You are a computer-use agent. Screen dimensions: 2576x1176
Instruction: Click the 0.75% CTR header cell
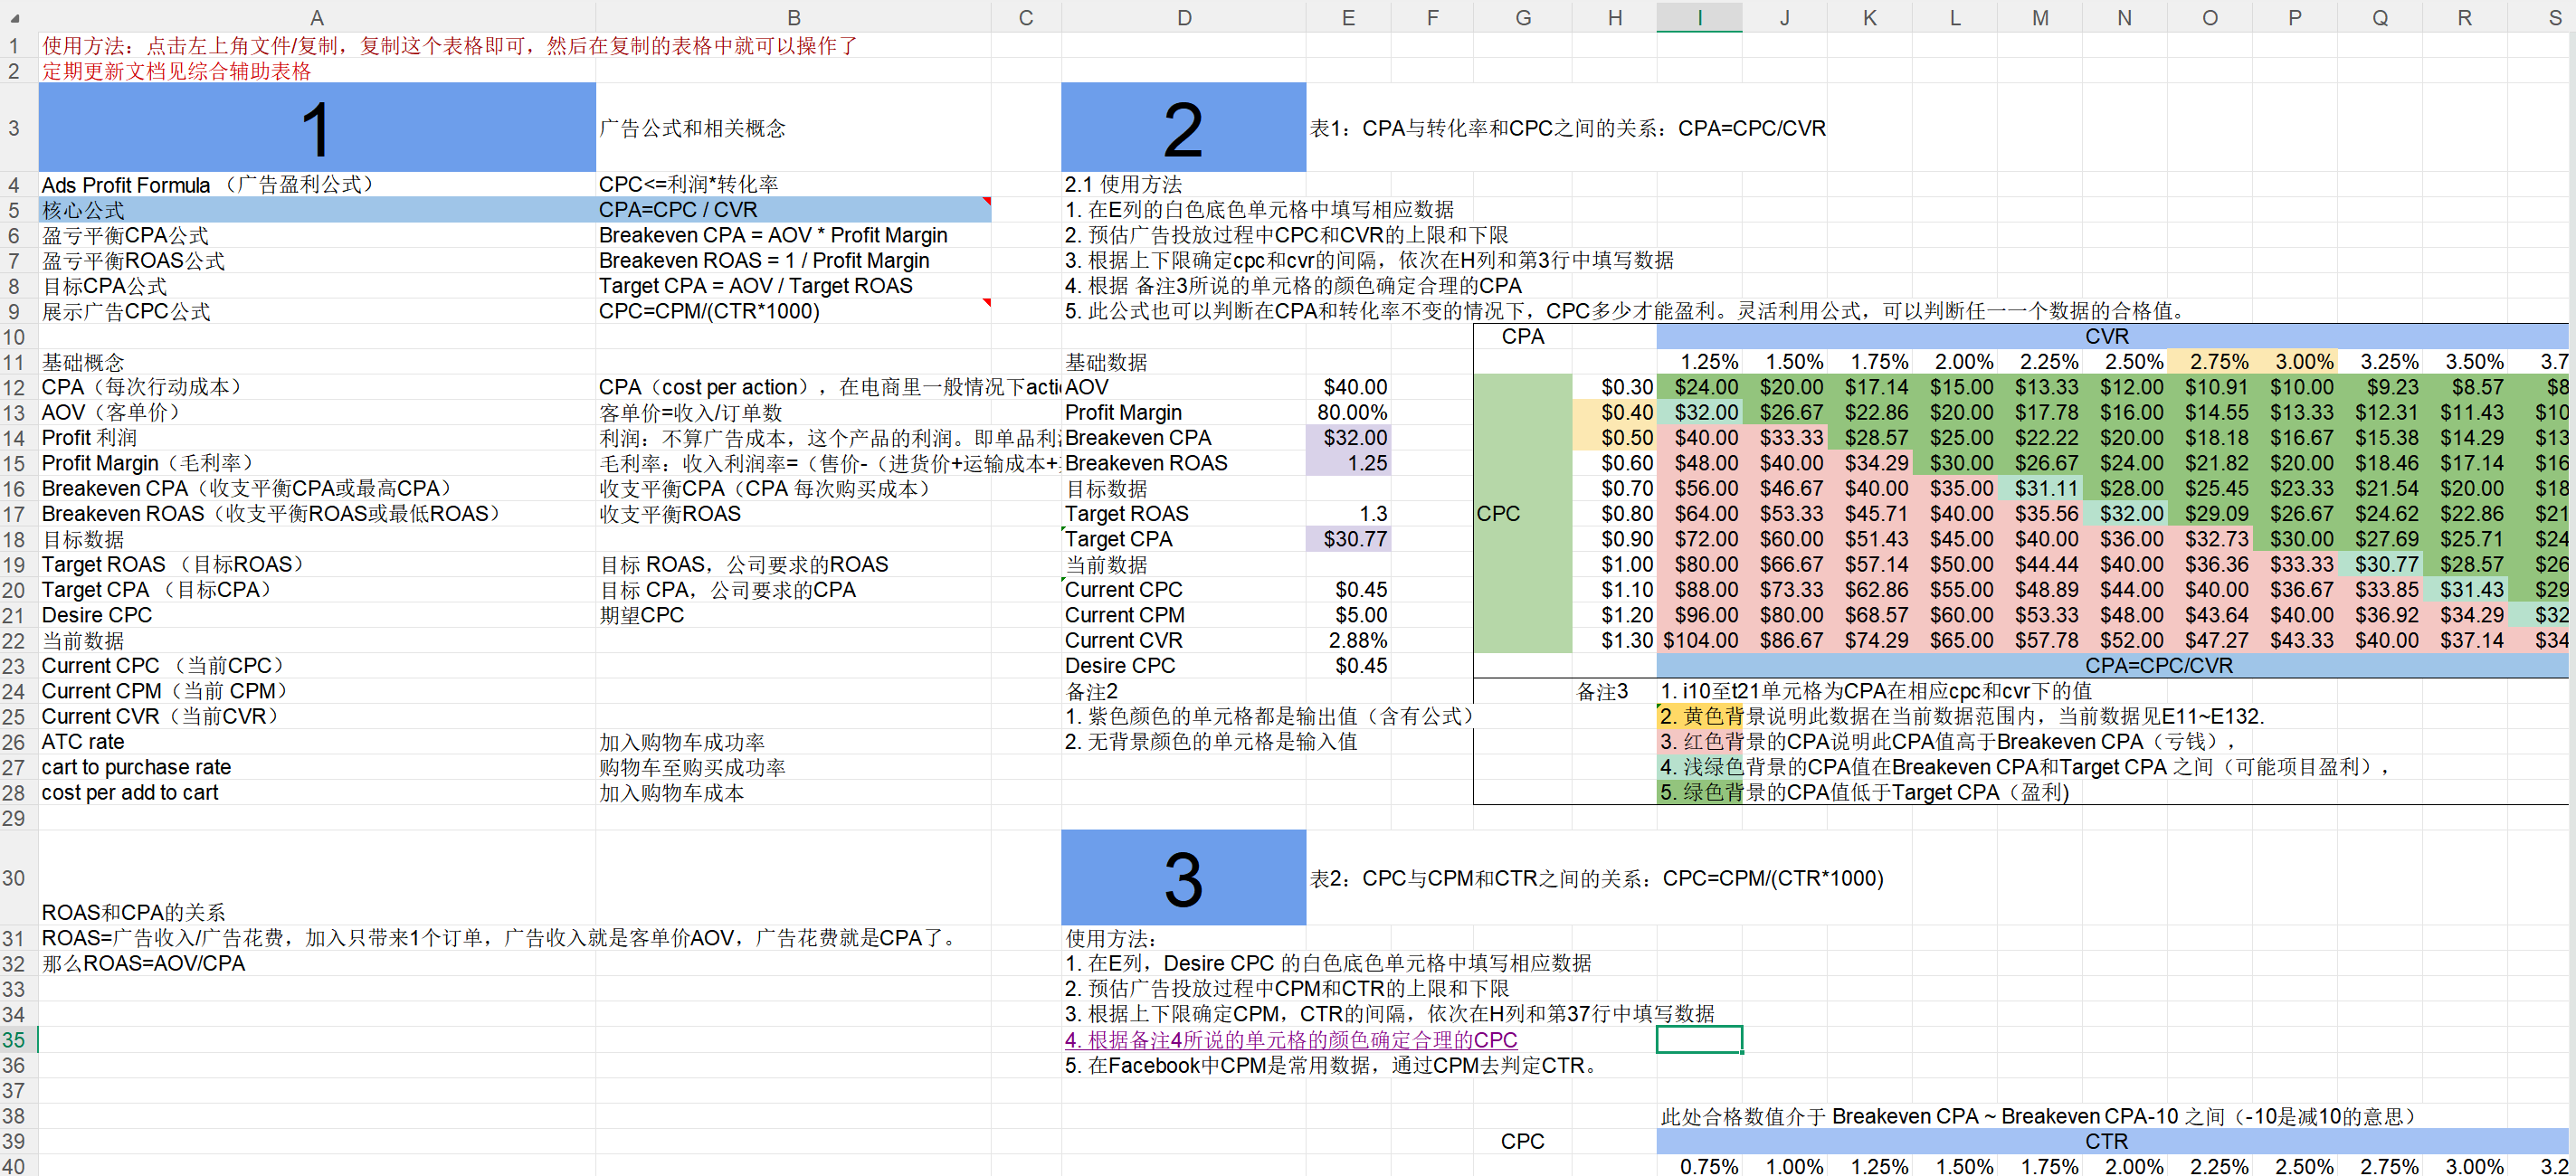(x=1699, y=1166)
